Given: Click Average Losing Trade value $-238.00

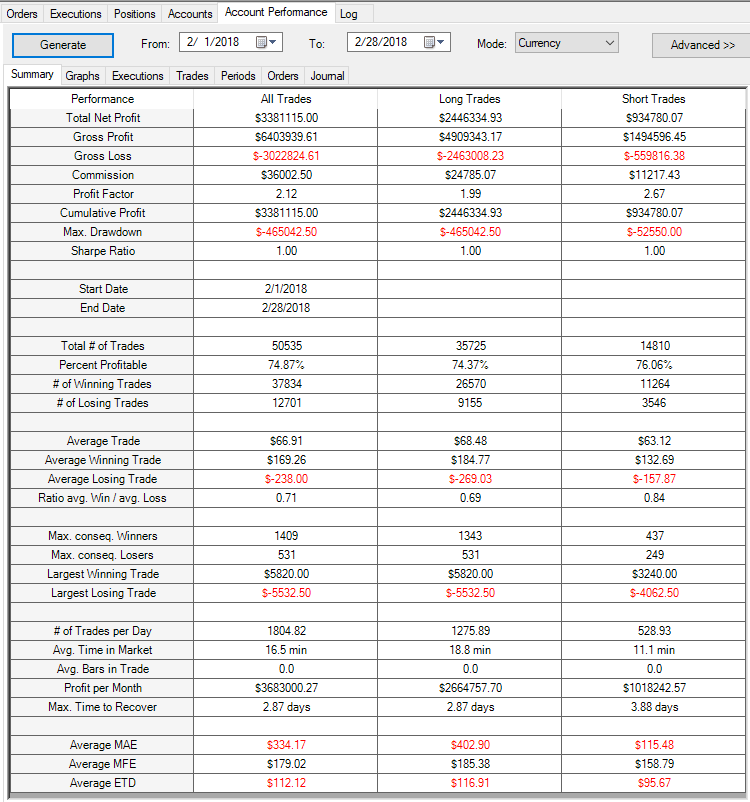Looking at the screenshot, I should 286,479.
